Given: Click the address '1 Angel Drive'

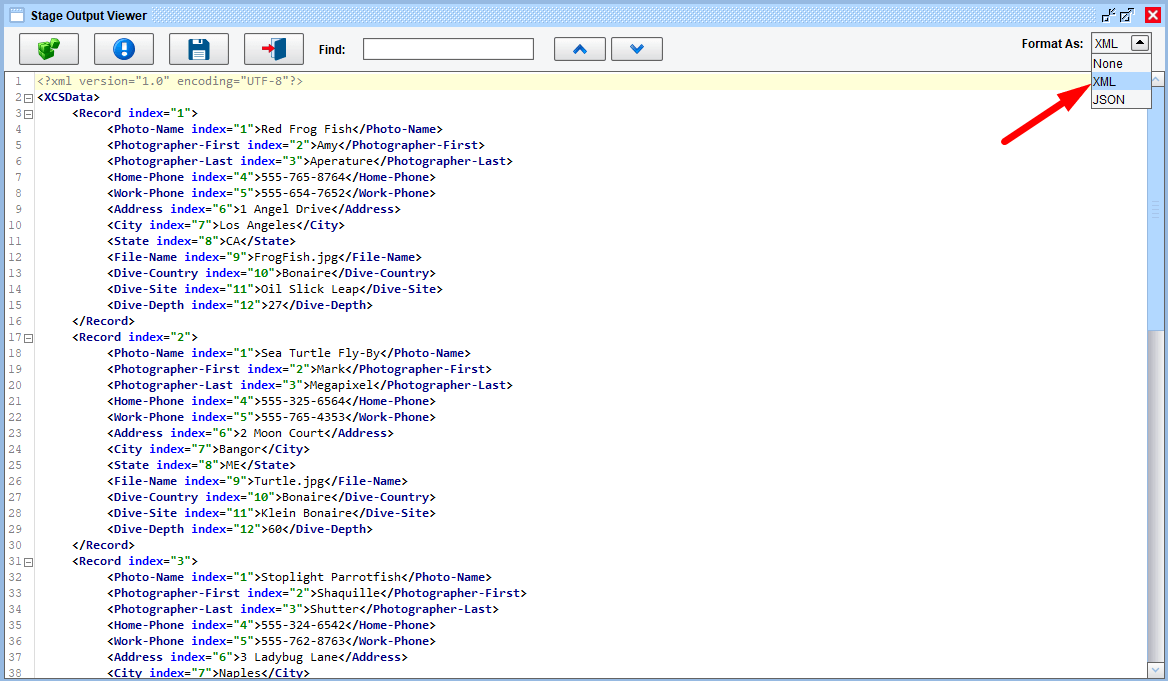Looking at the screenshot, I should point(285,209).
